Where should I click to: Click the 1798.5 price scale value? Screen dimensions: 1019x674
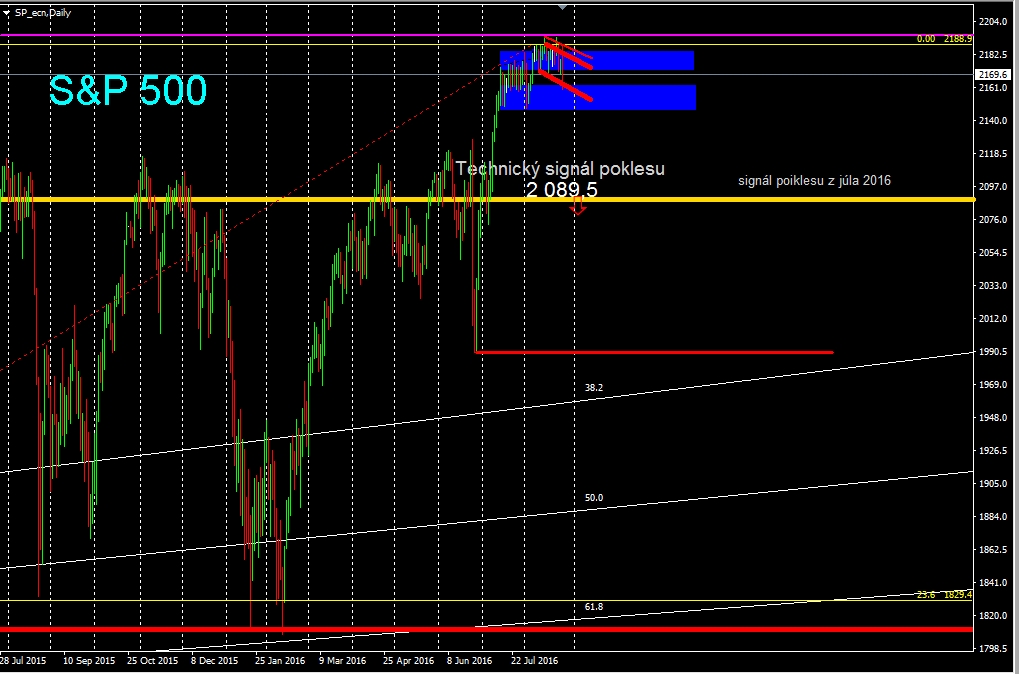pos(992,649)
